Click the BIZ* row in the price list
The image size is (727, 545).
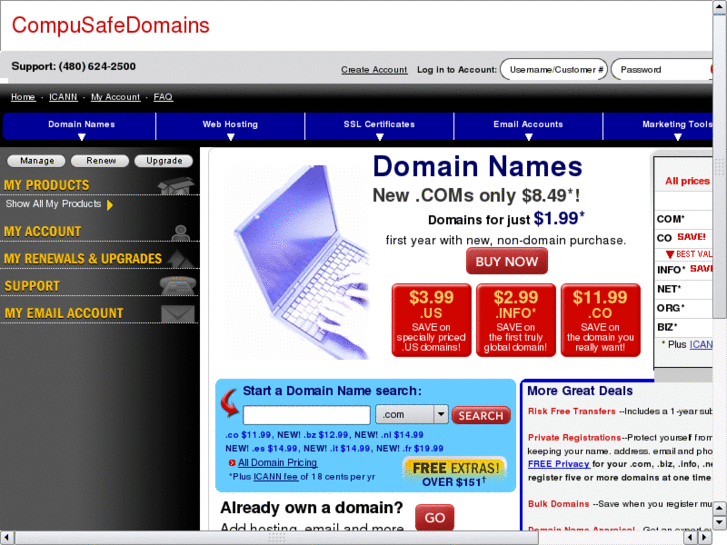click(x=684, y=327)
